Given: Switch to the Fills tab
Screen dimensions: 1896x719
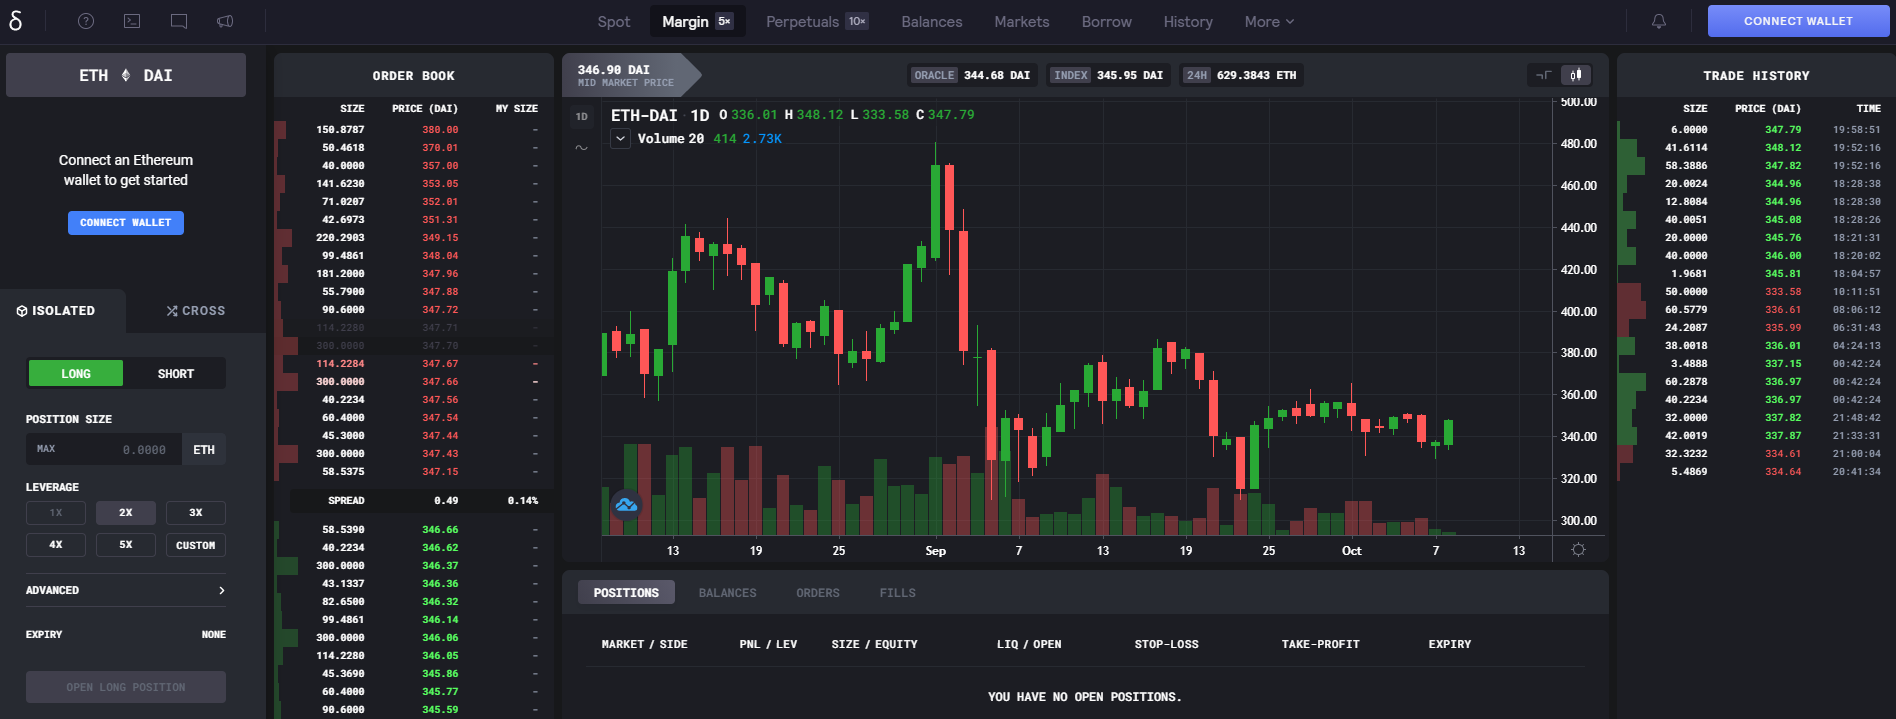Looking at the screenshot, I should 898,593.
